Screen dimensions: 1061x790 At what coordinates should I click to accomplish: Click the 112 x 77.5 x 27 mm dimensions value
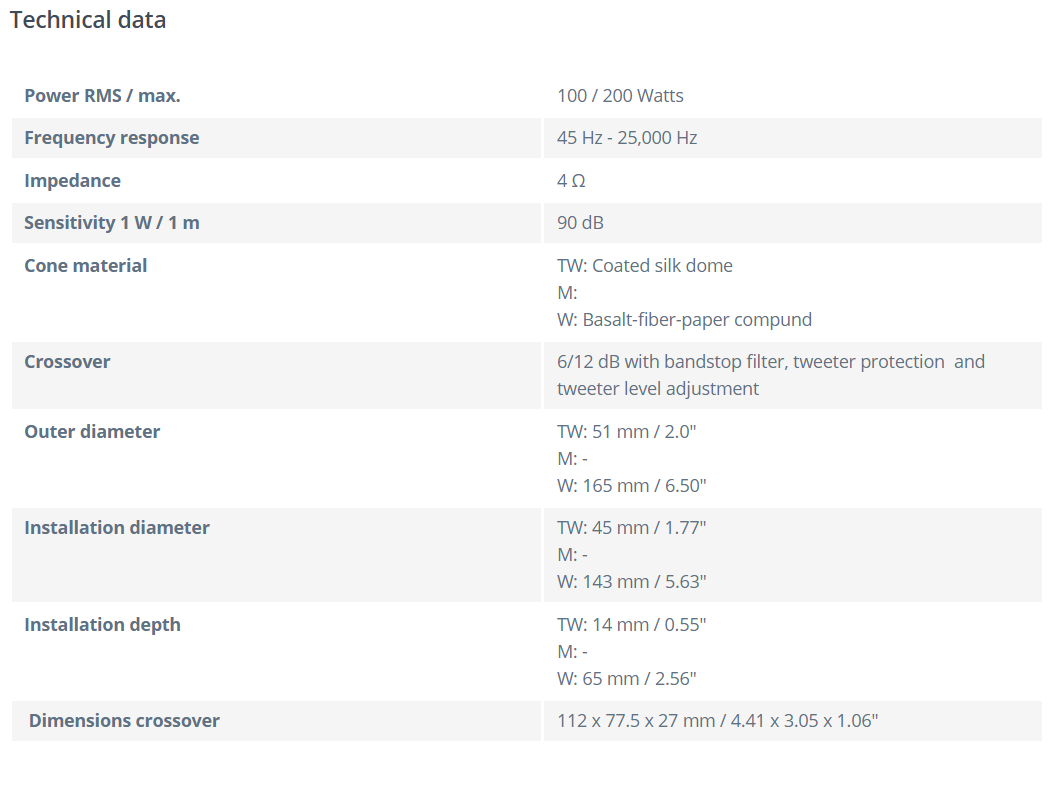(x=717, y=721)
